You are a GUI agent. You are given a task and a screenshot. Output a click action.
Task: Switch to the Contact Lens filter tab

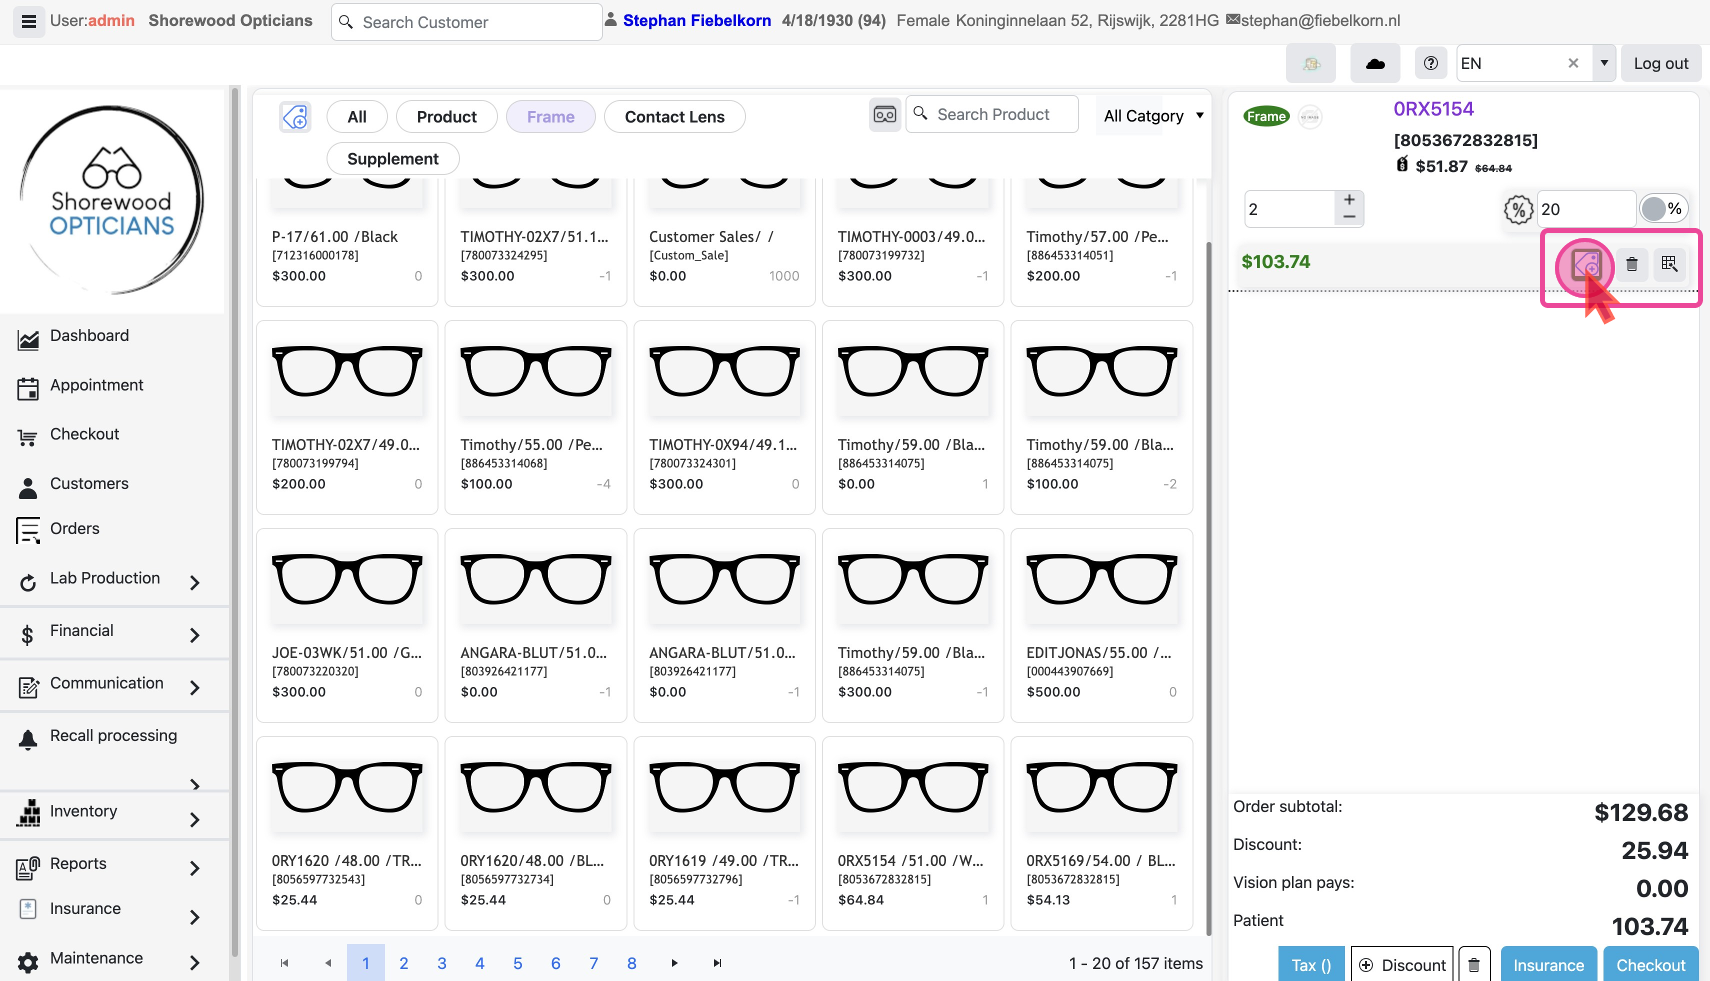[674, 117]
